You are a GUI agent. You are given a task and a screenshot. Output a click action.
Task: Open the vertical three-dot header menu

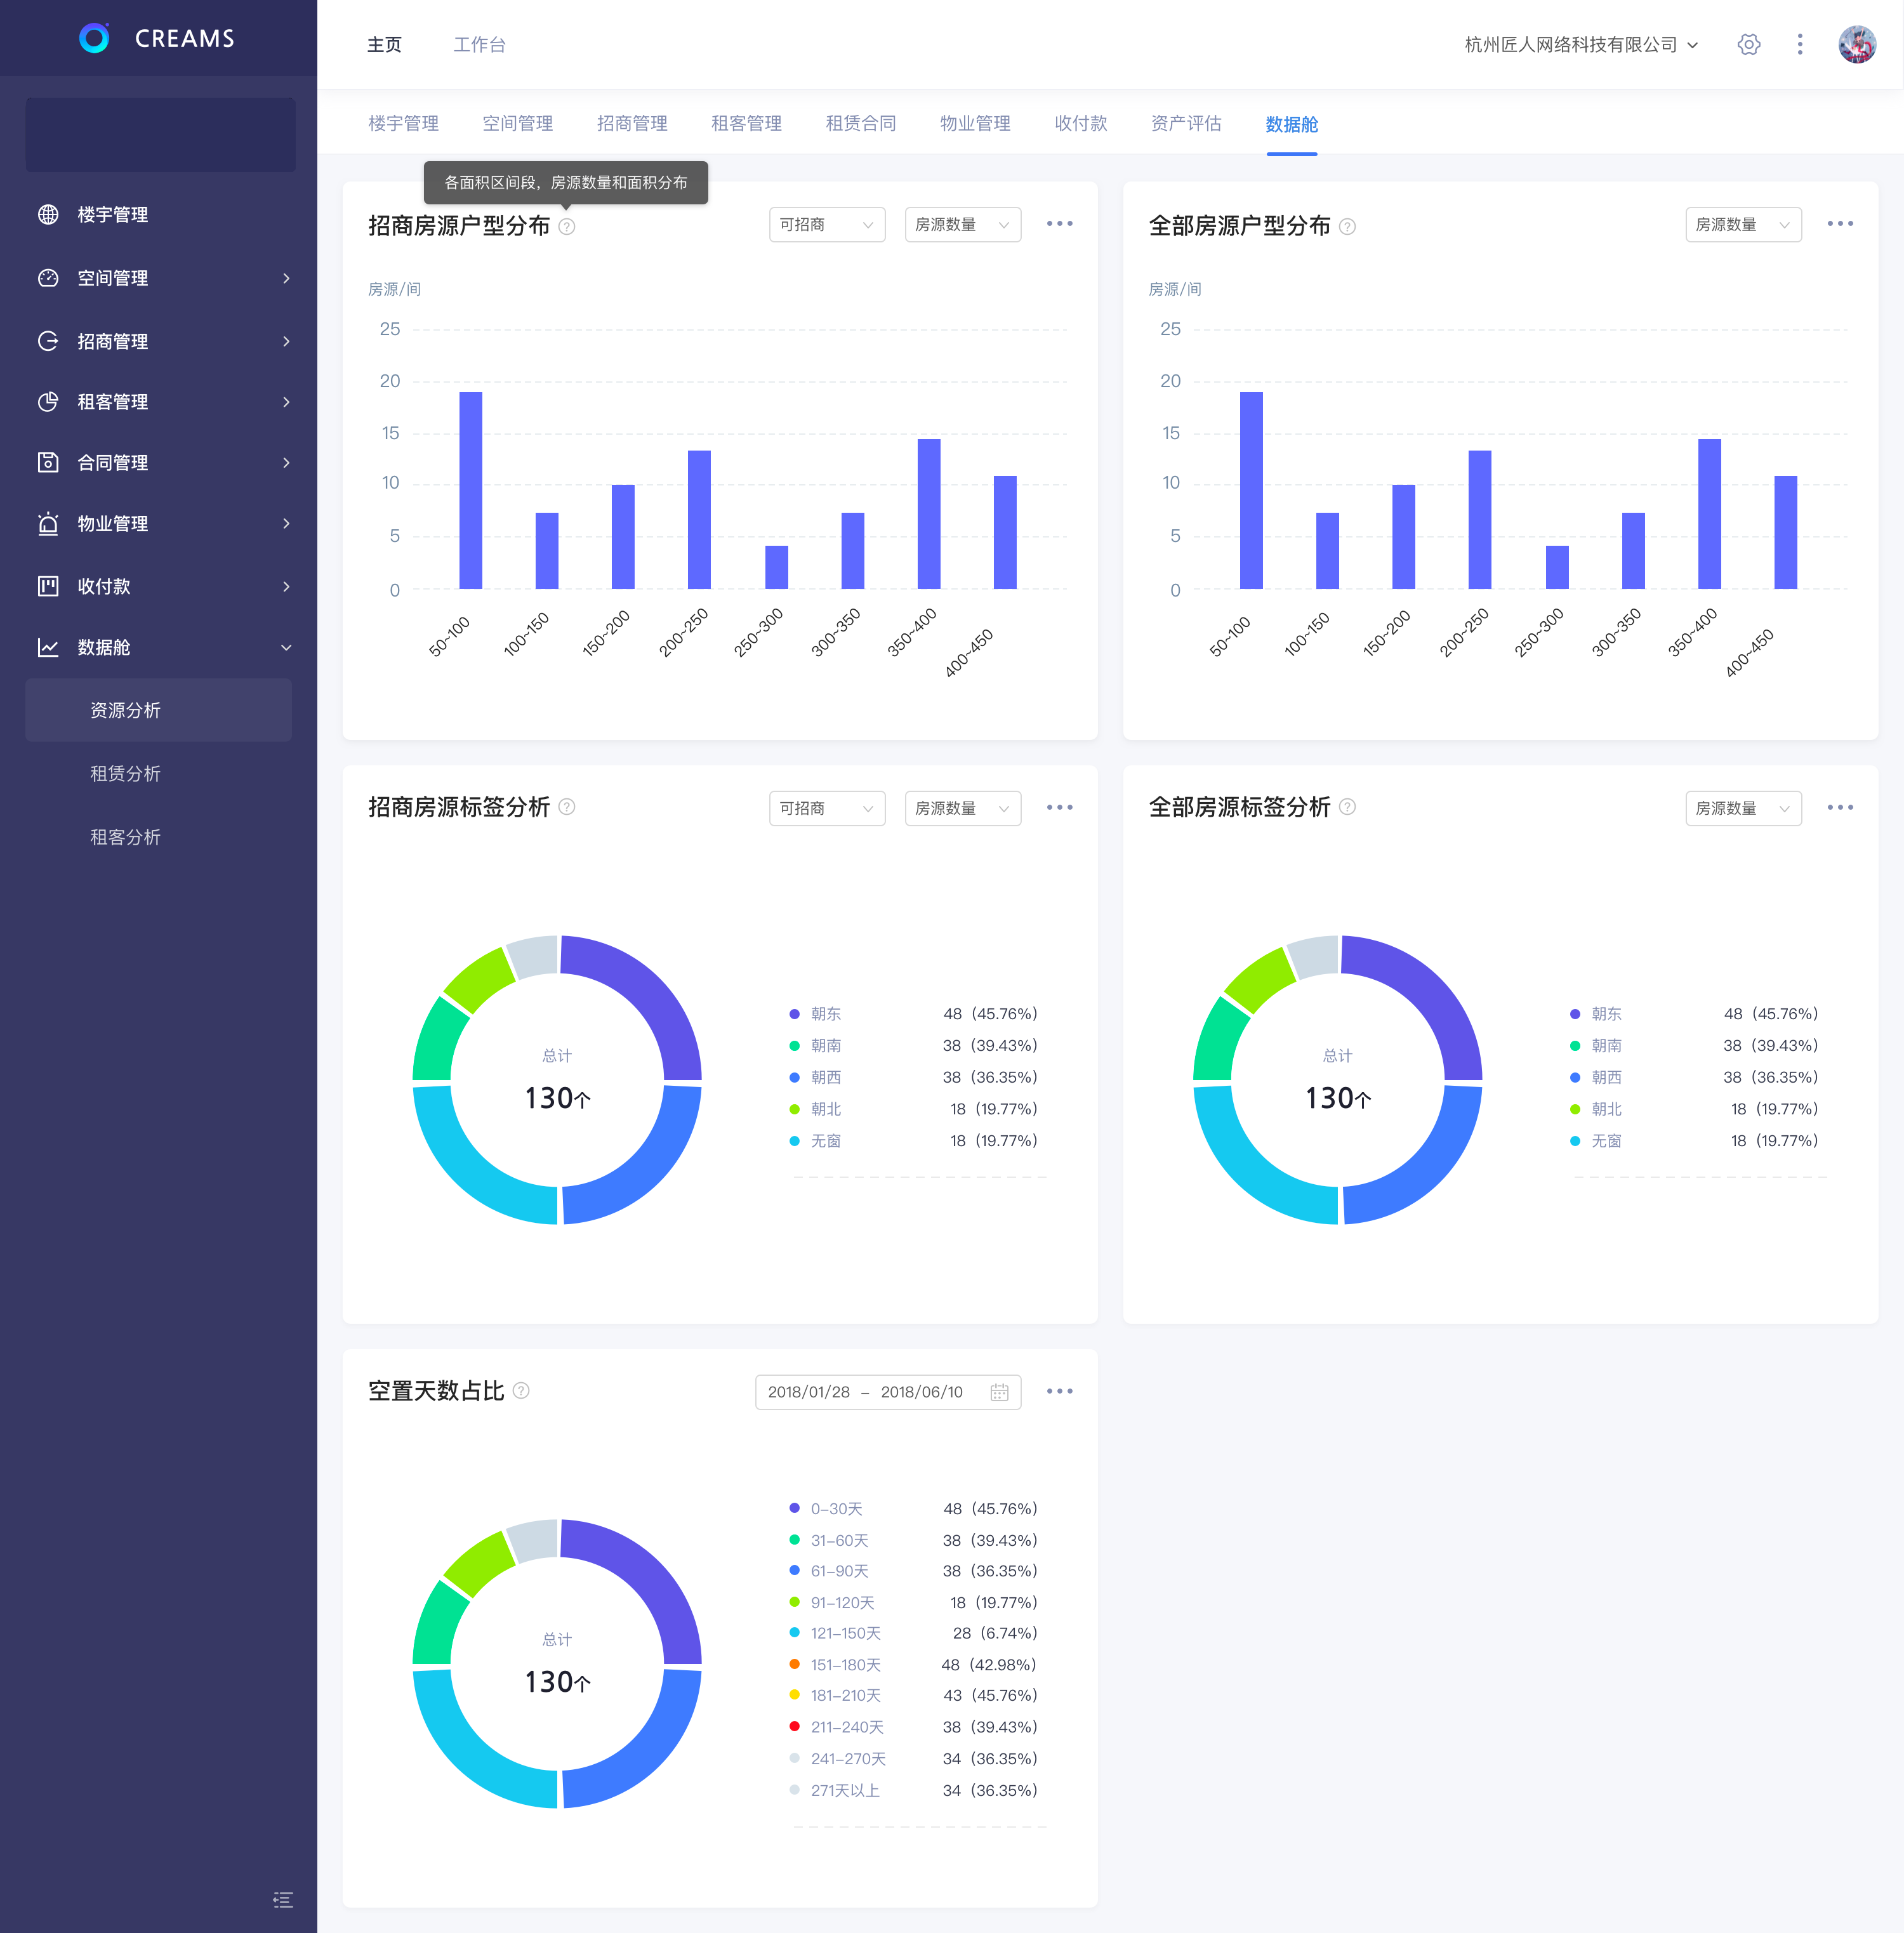(1799, 45)
